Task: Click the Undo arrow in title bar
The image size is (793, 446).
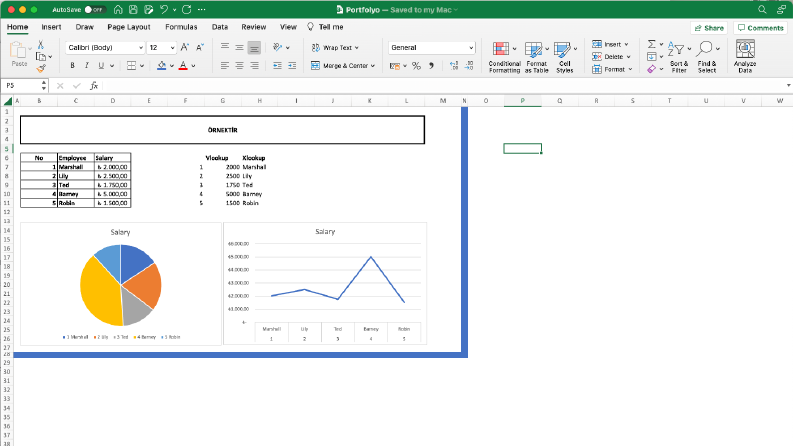Action: click(164, 10)
